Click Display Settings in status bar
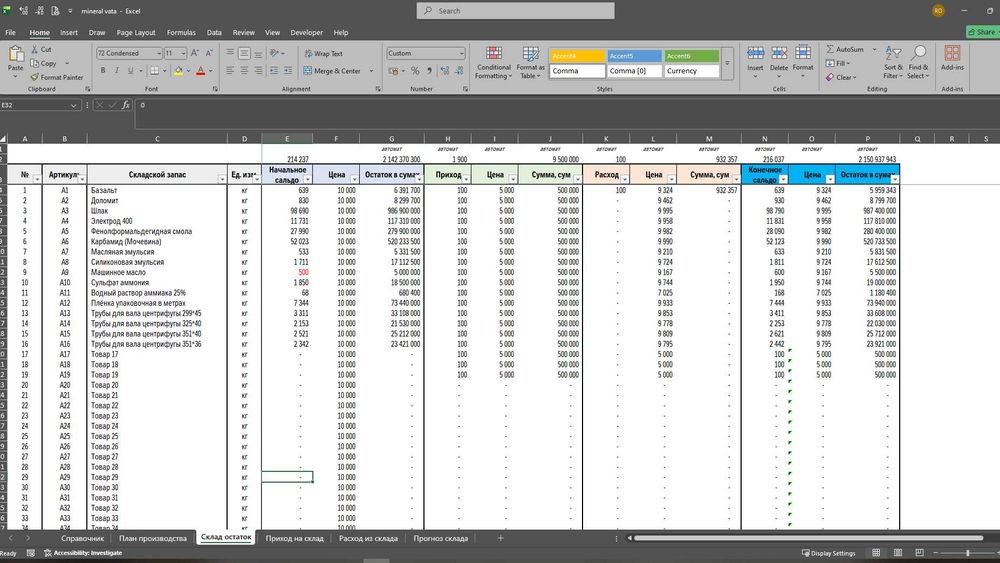Viewport: 1000px width, 563px height. (x=828, y=553)
